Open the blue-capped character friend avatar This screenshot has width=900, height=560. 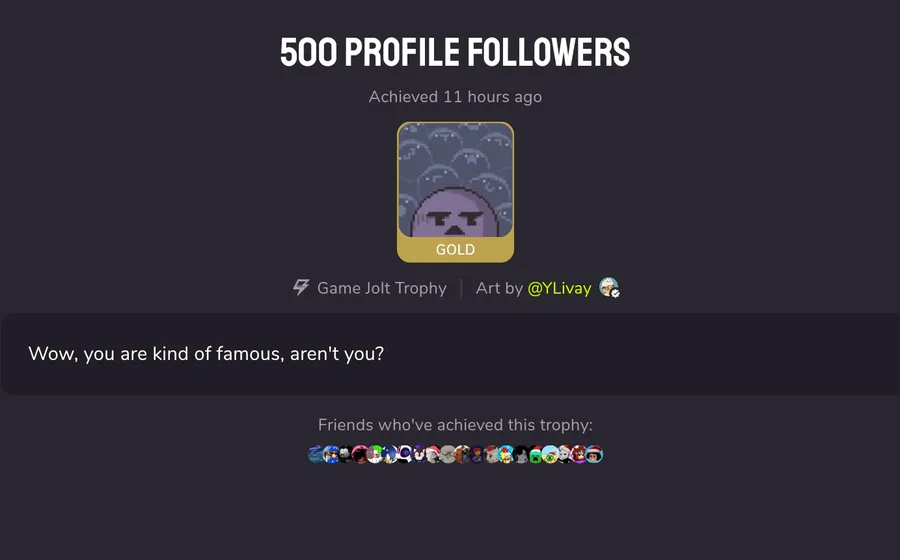(x=331, y=454)
